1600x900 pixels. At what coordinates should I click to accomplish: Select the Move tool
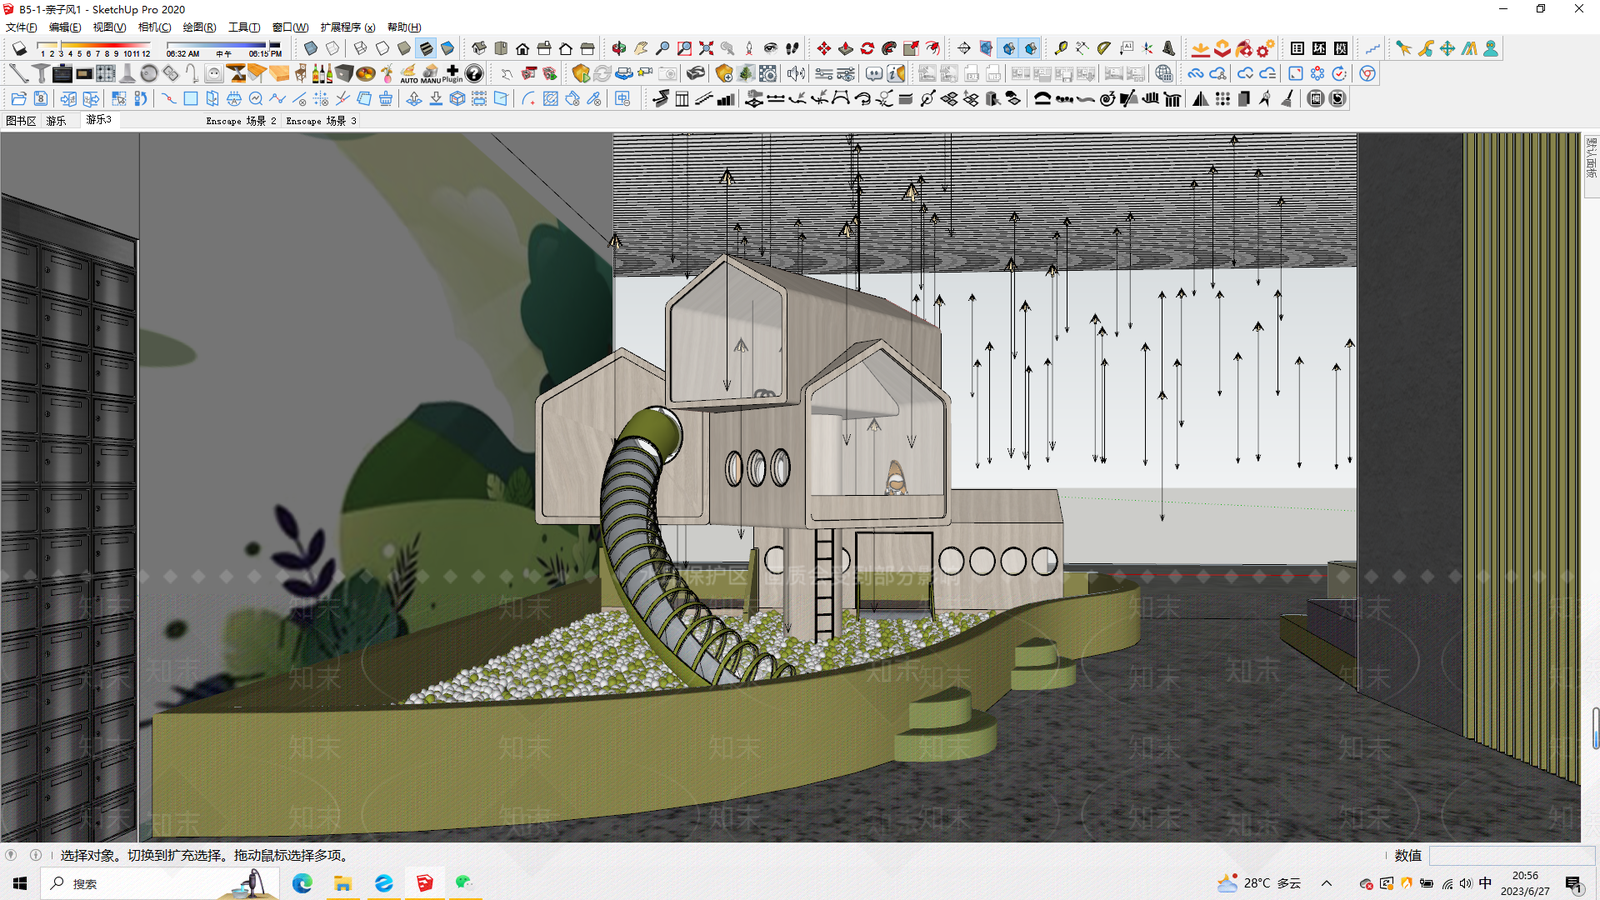click(824, 48)
